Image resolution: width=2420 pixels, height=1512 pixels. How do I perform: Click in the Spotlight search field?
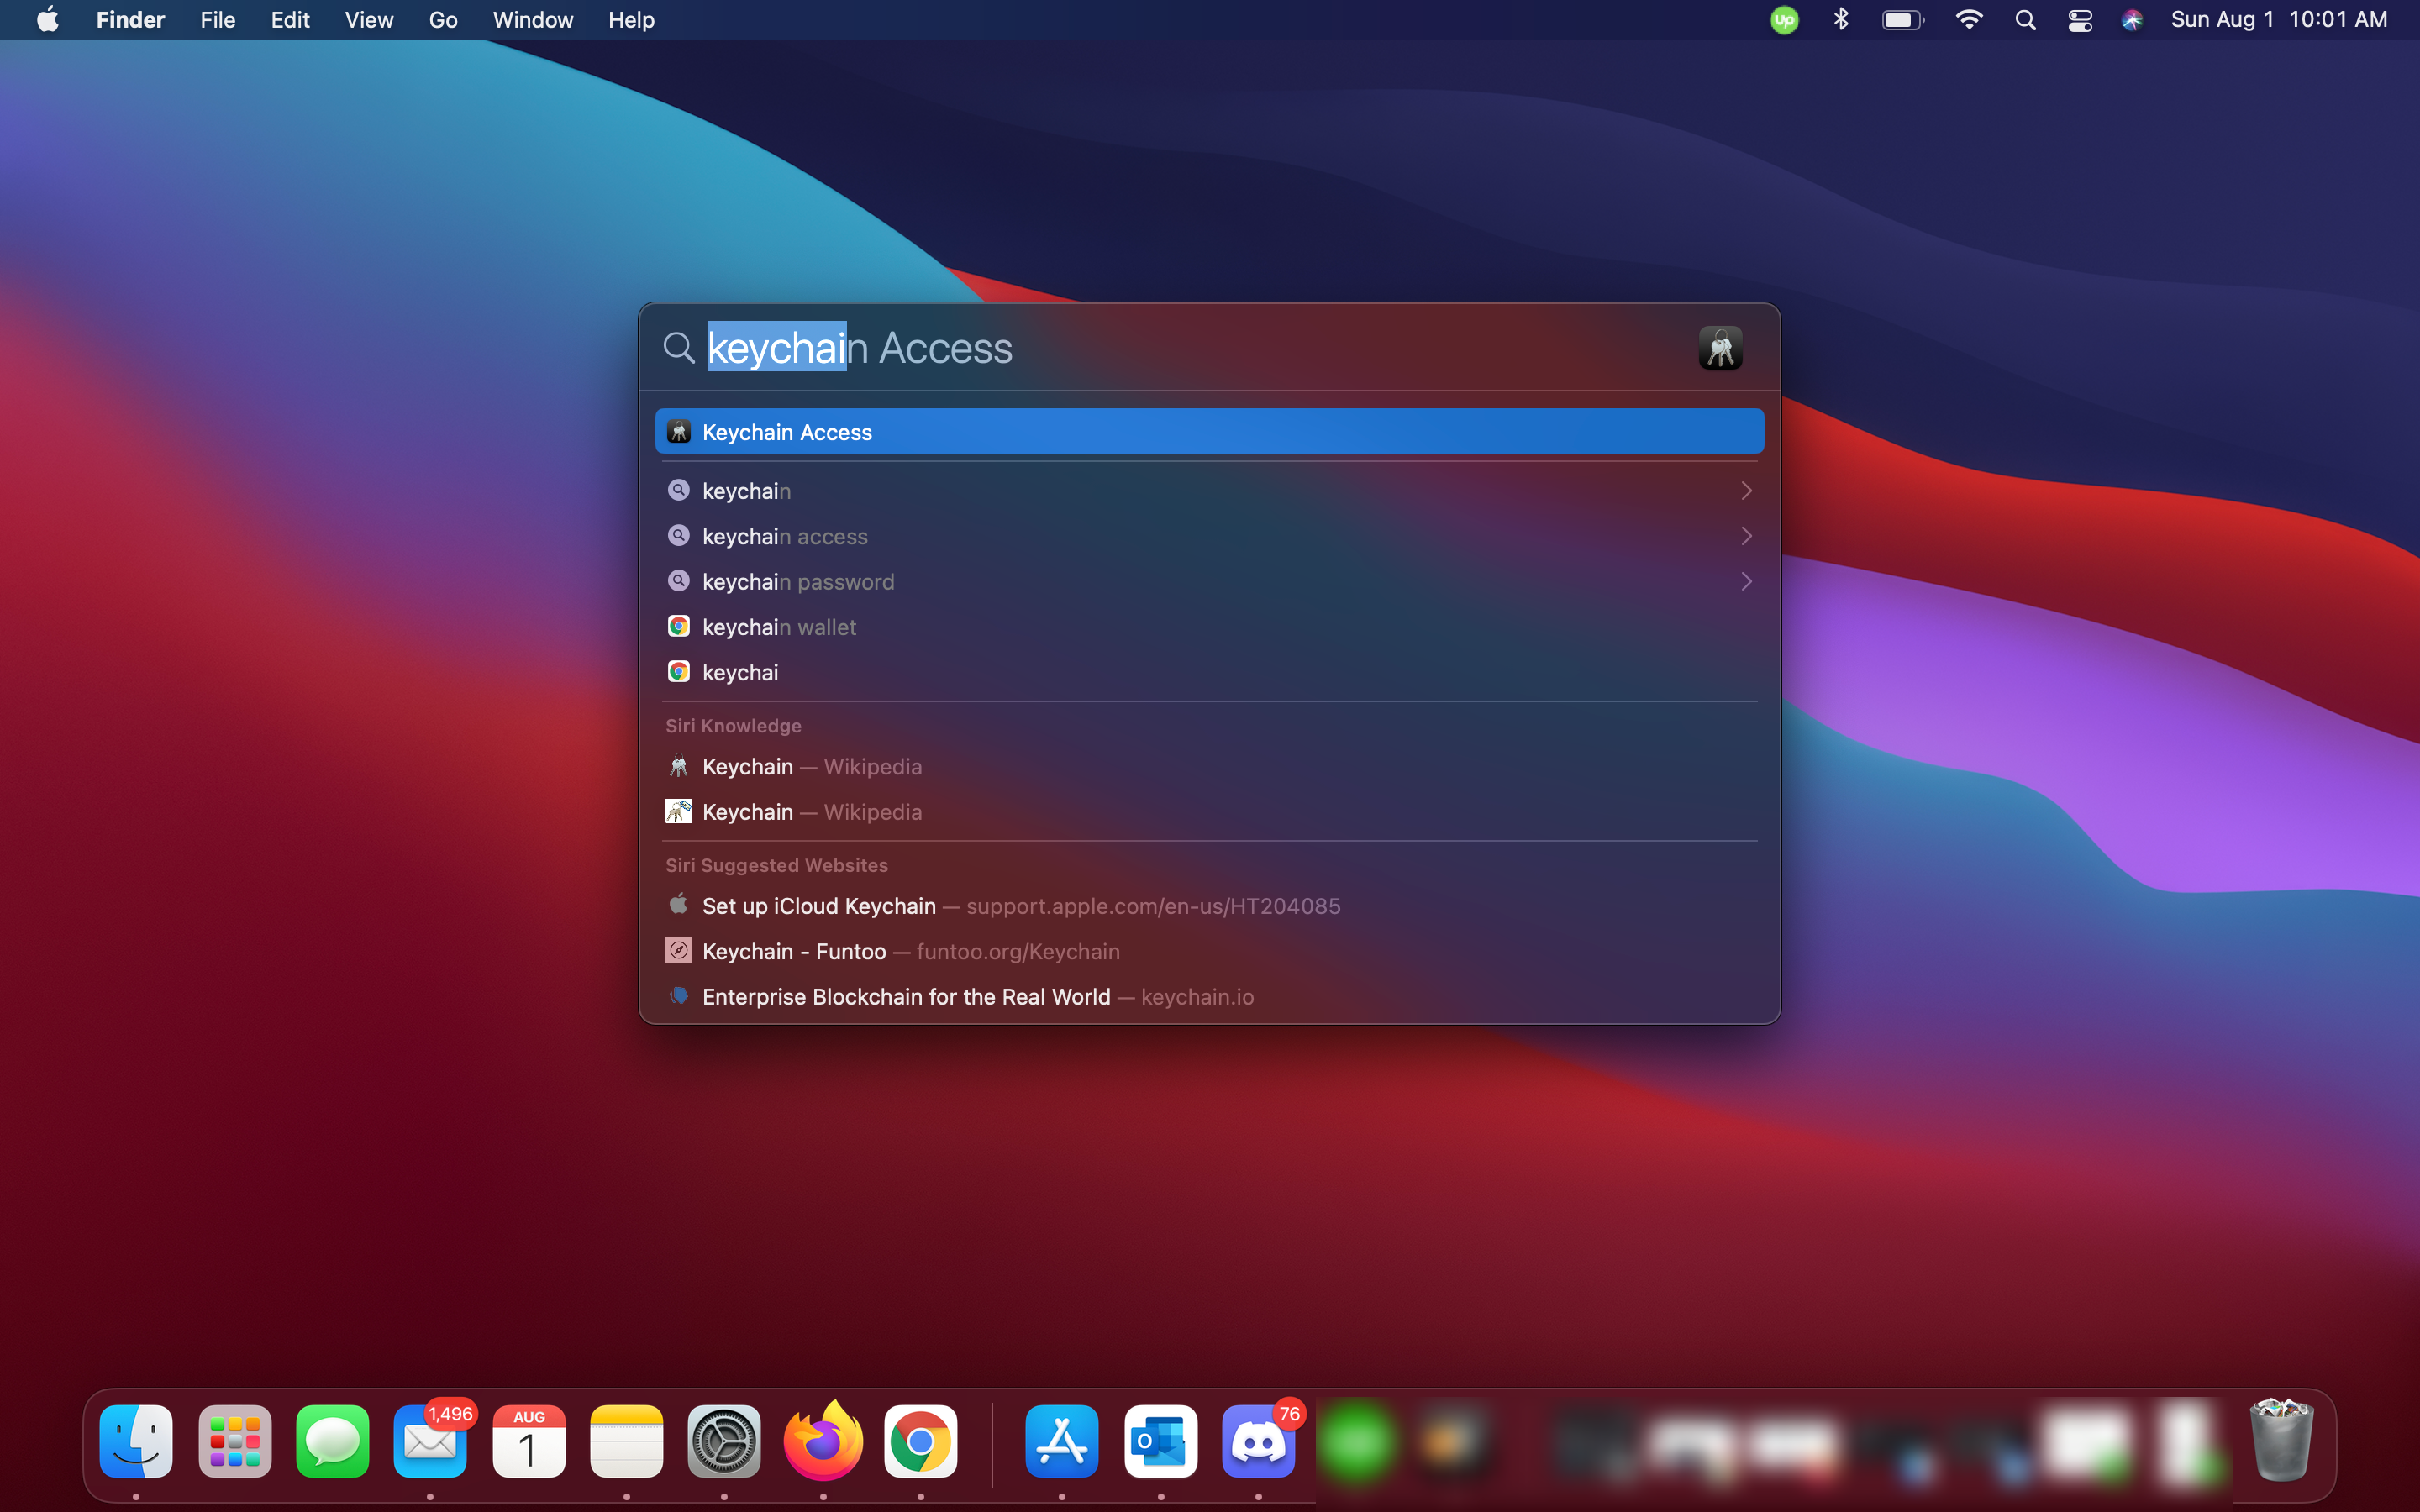click(1200, 348)
